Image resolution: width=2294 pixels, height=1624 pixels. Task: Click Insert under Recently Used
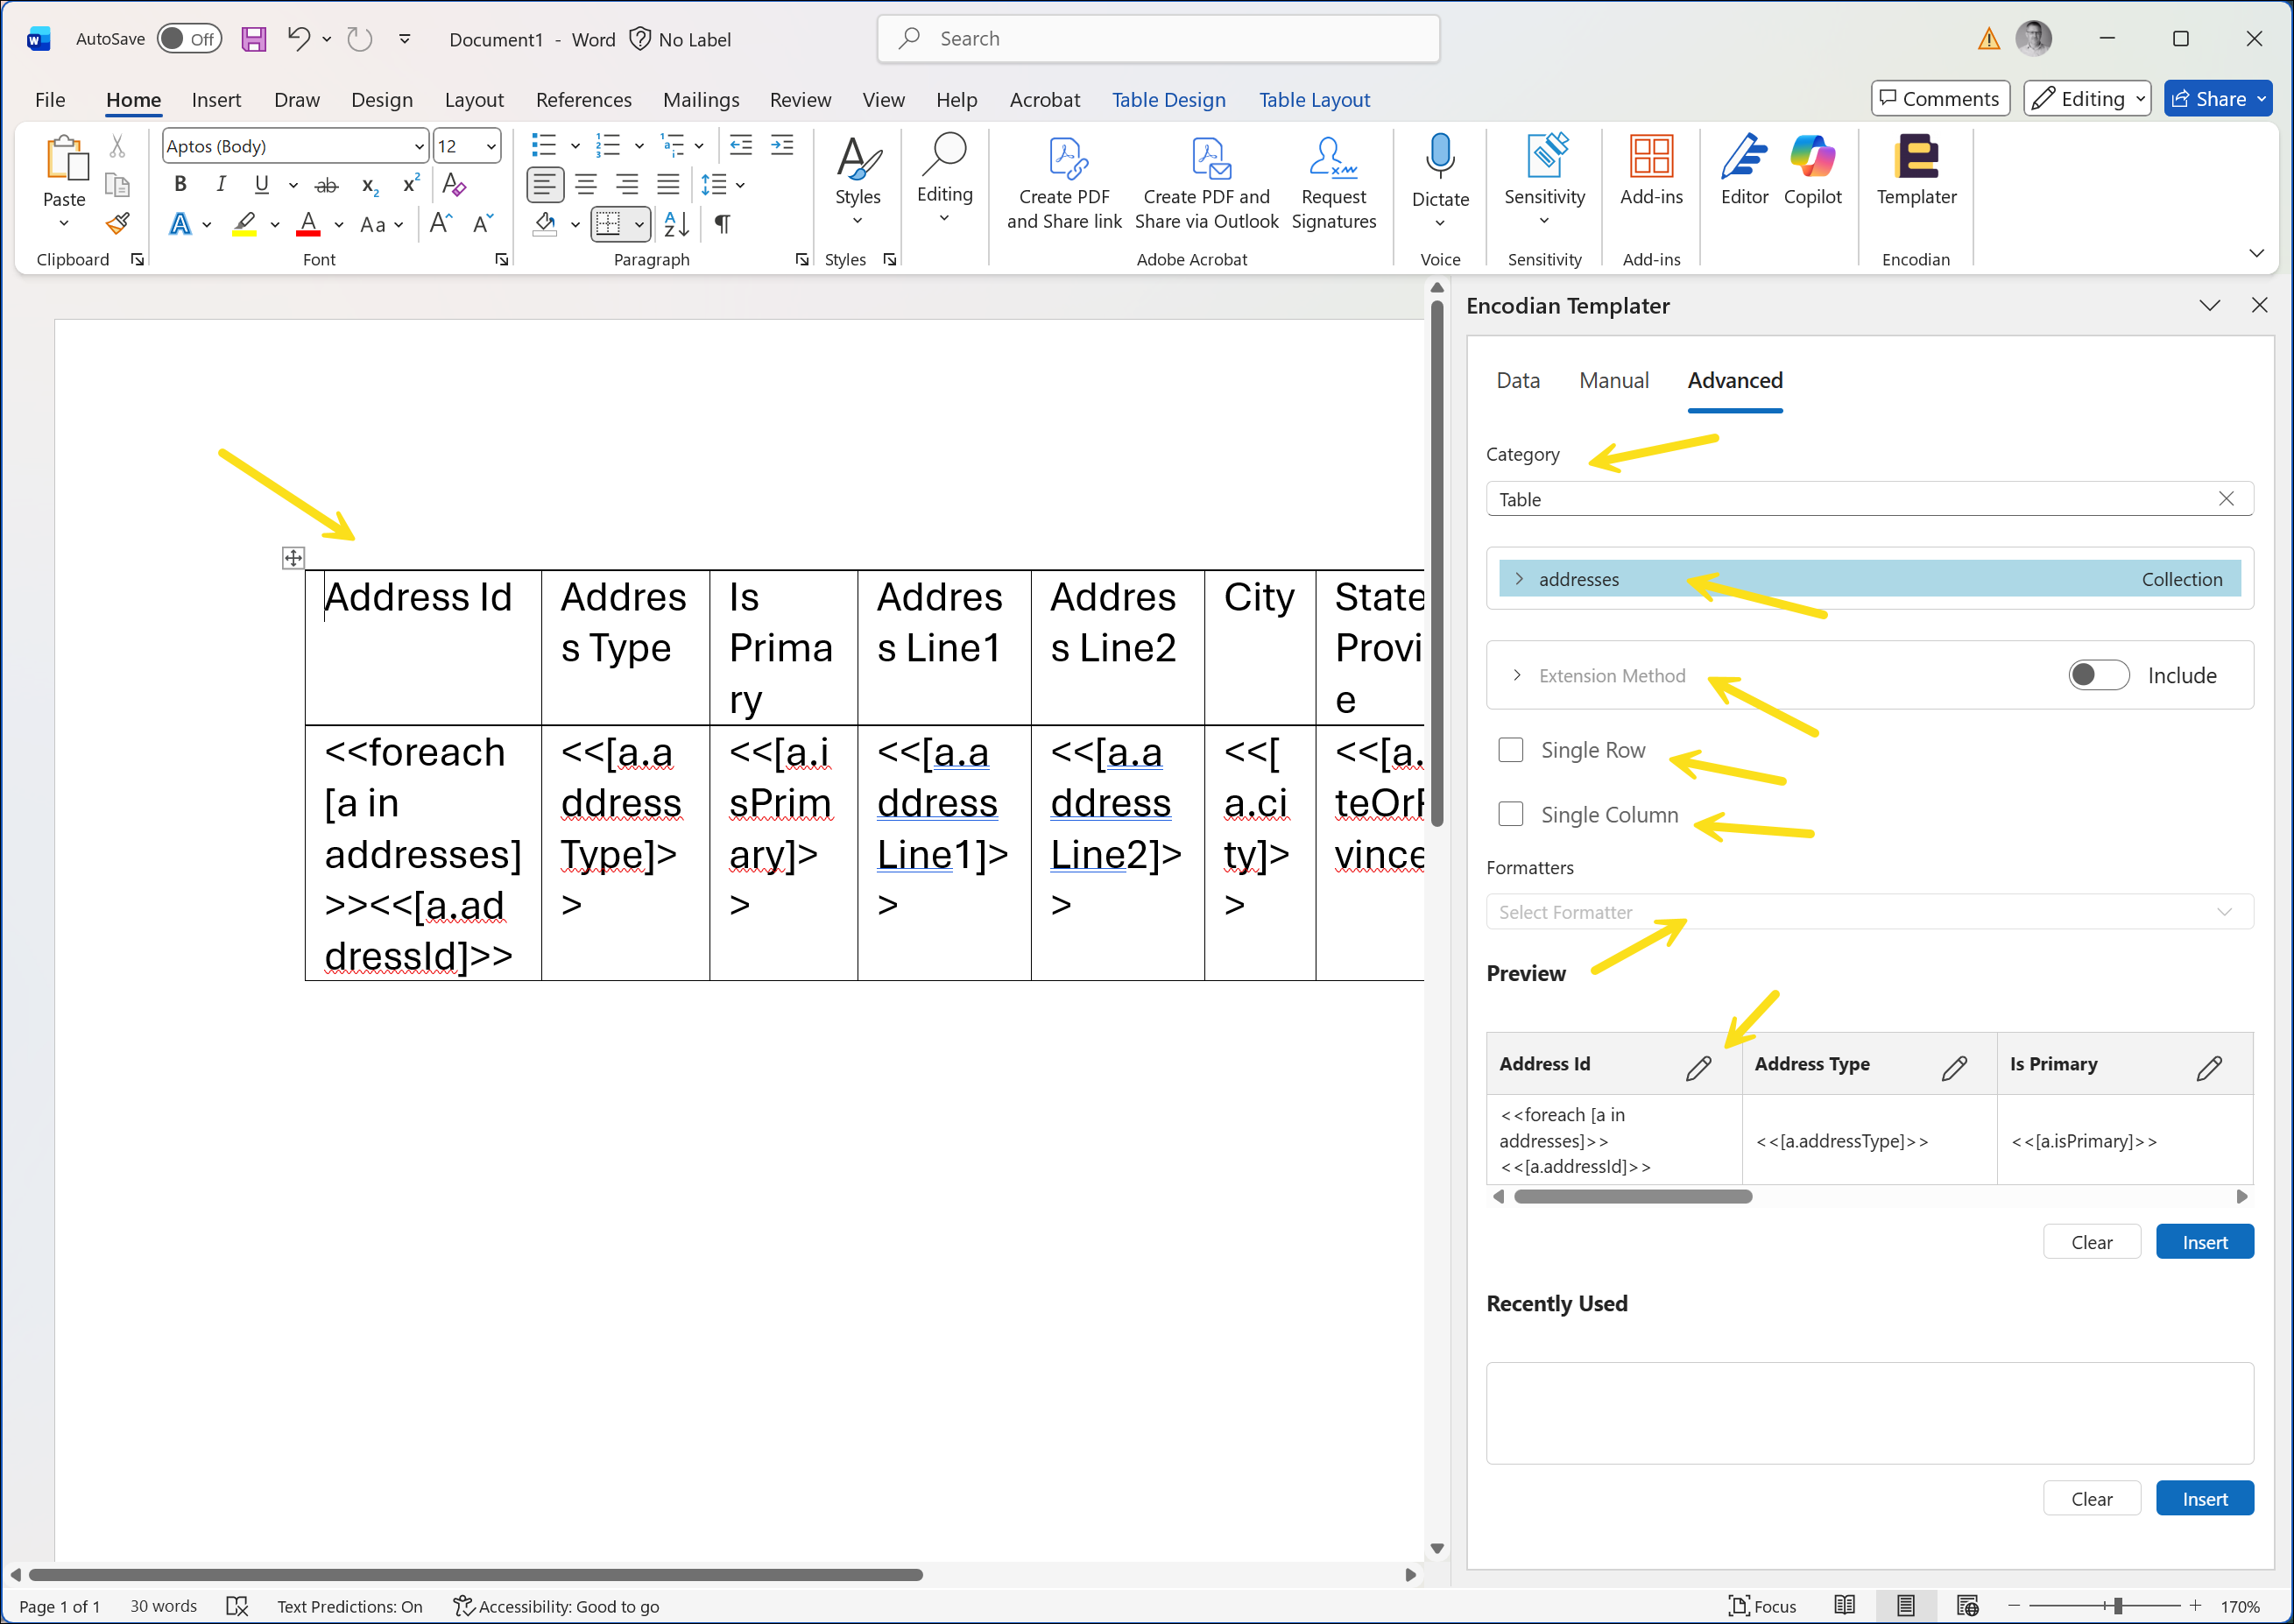[x=2204, y=1499]
